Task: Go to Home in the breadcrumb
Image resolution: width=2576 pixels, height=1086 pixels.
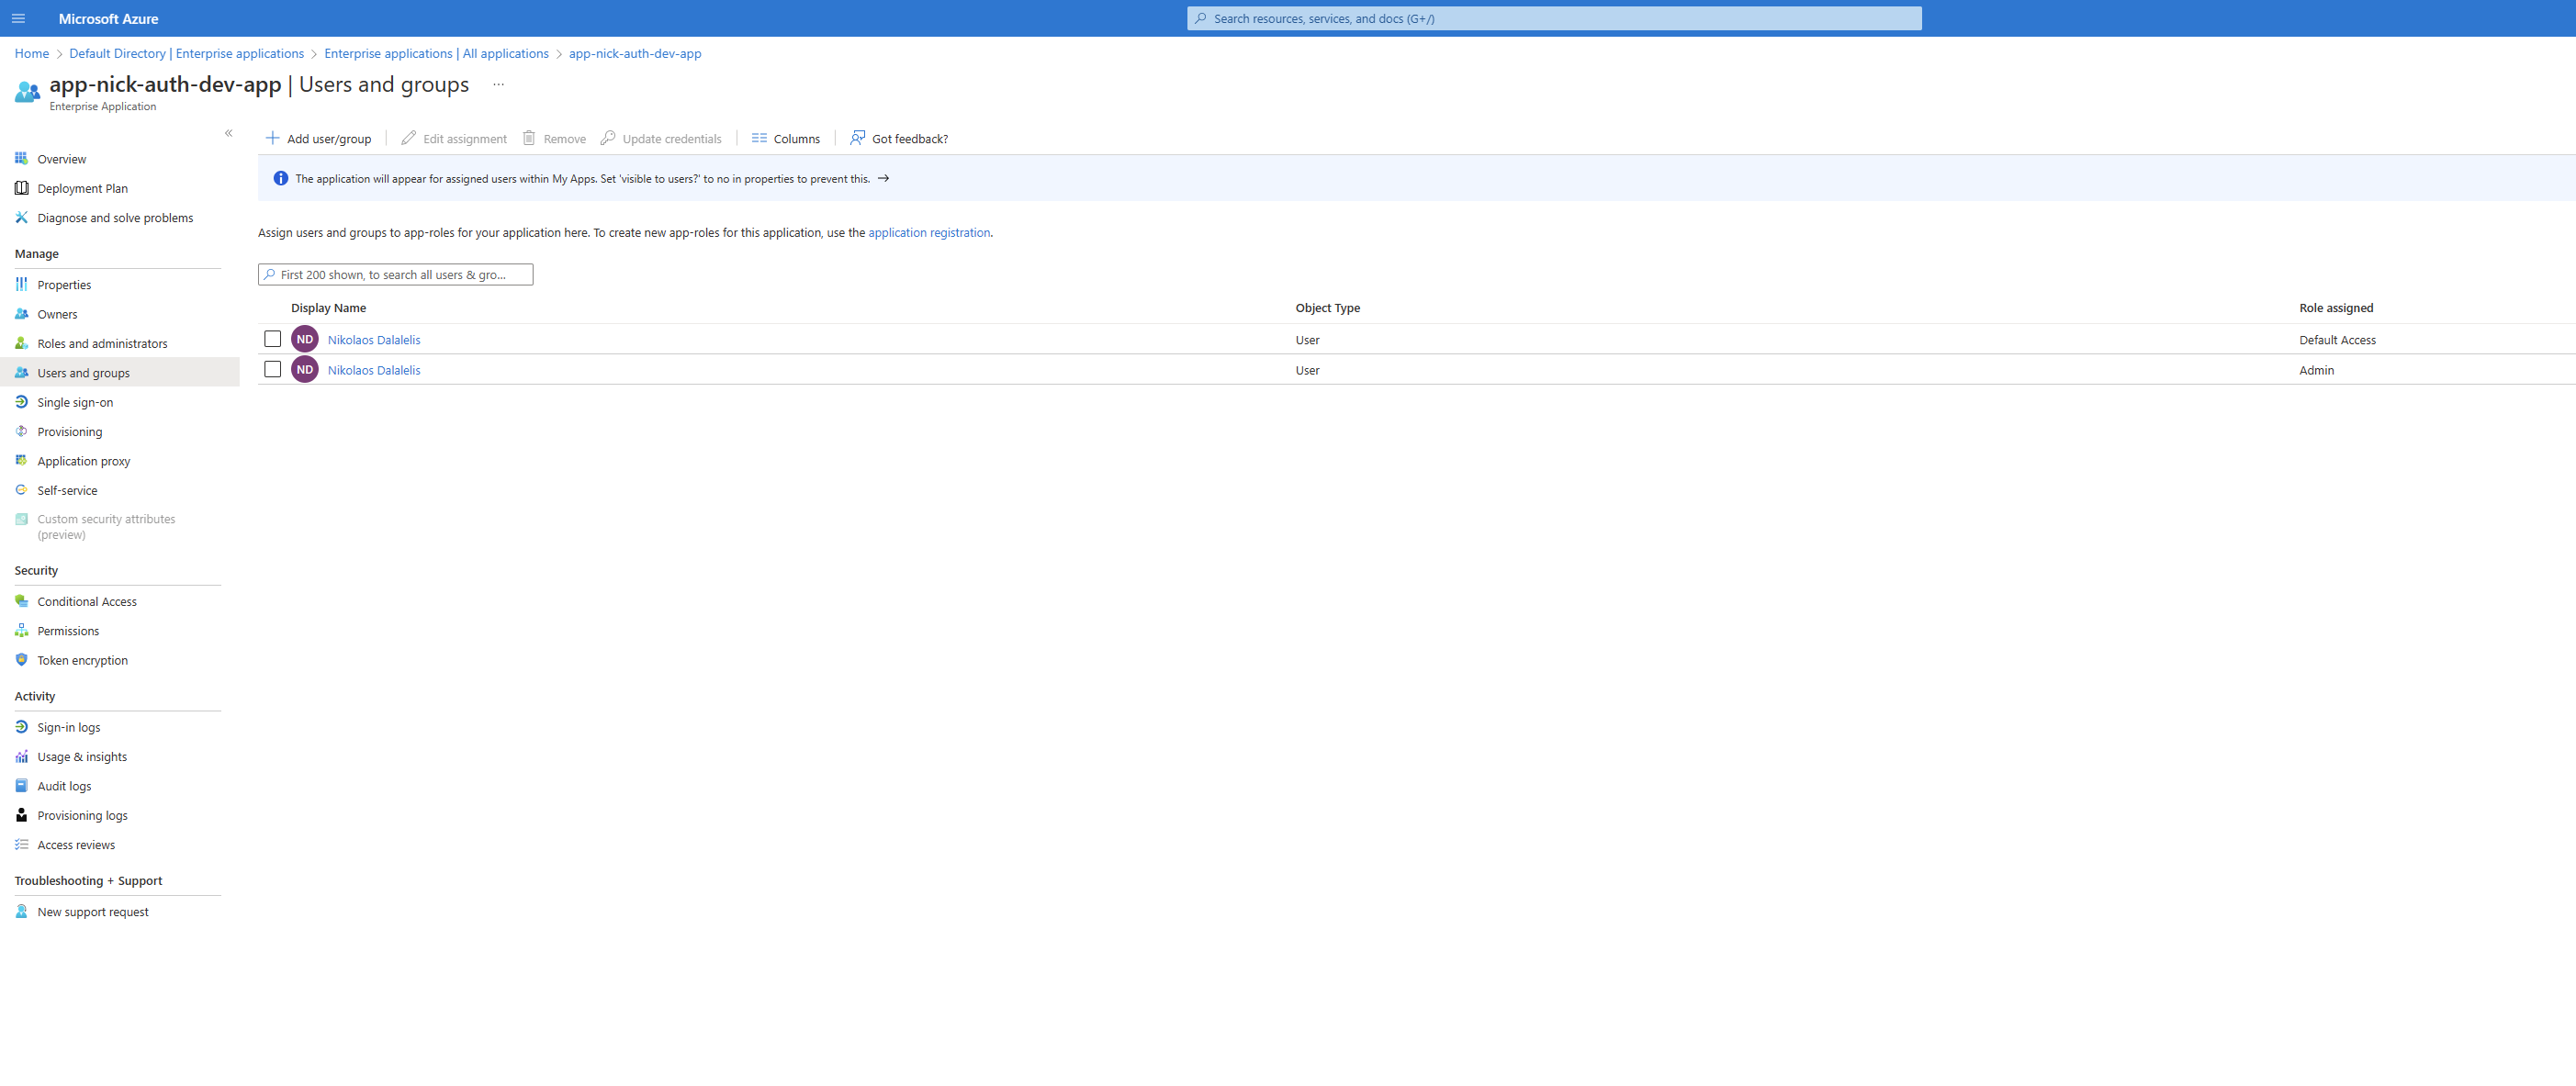Action: tap(32, 54)
